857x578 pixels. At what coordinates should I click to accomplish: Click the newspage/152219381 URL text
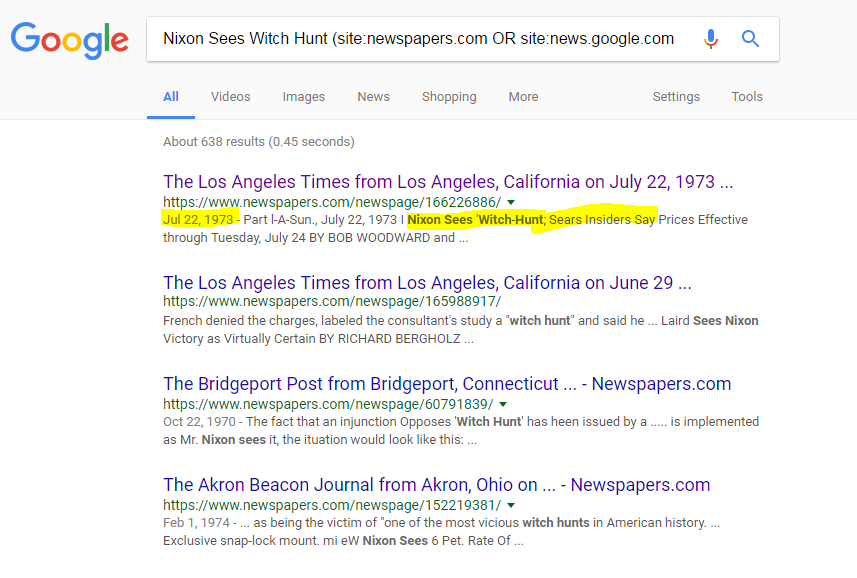coord(332,505)
